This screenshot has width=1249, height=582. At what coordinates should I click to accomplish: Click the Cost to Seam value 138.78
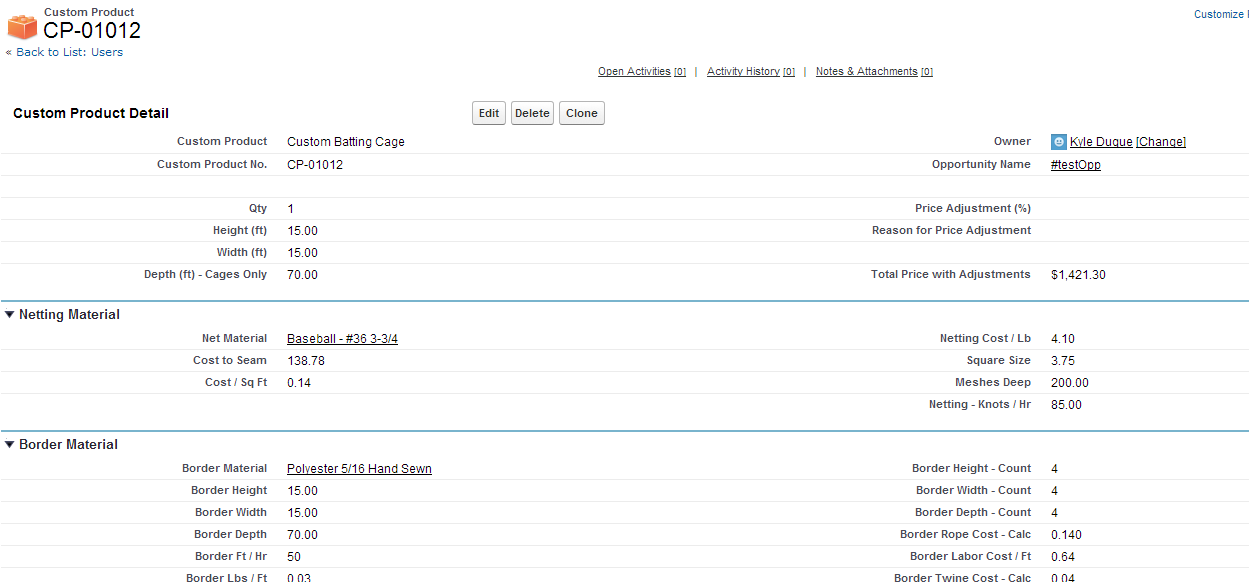pos(306,360)
